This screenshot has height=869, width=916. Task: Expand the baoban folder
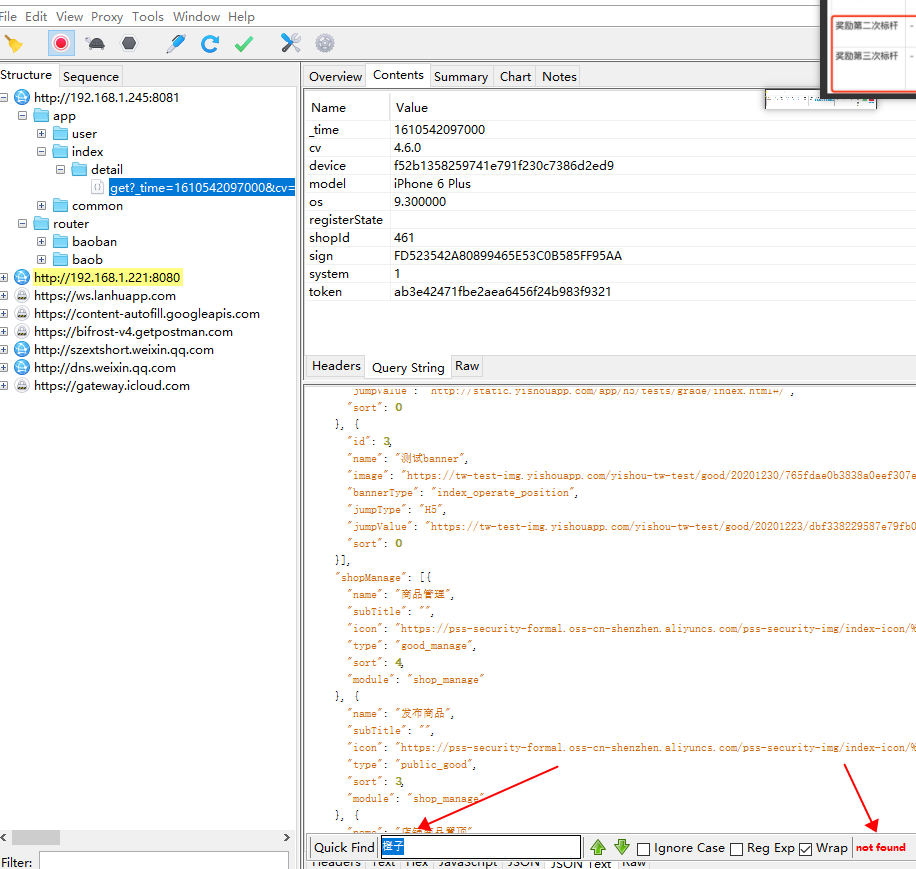(41, 242)
